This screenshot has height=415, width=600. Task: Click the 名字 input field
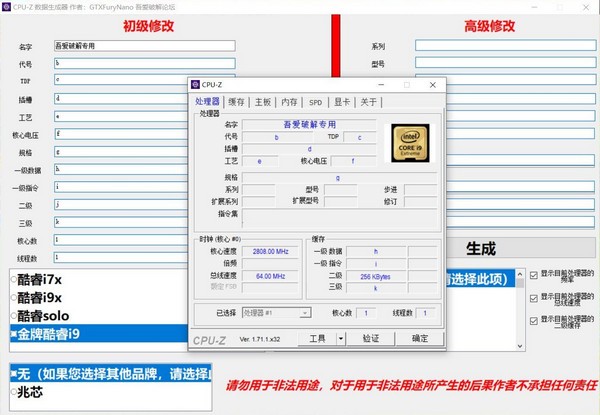point(145,46)
